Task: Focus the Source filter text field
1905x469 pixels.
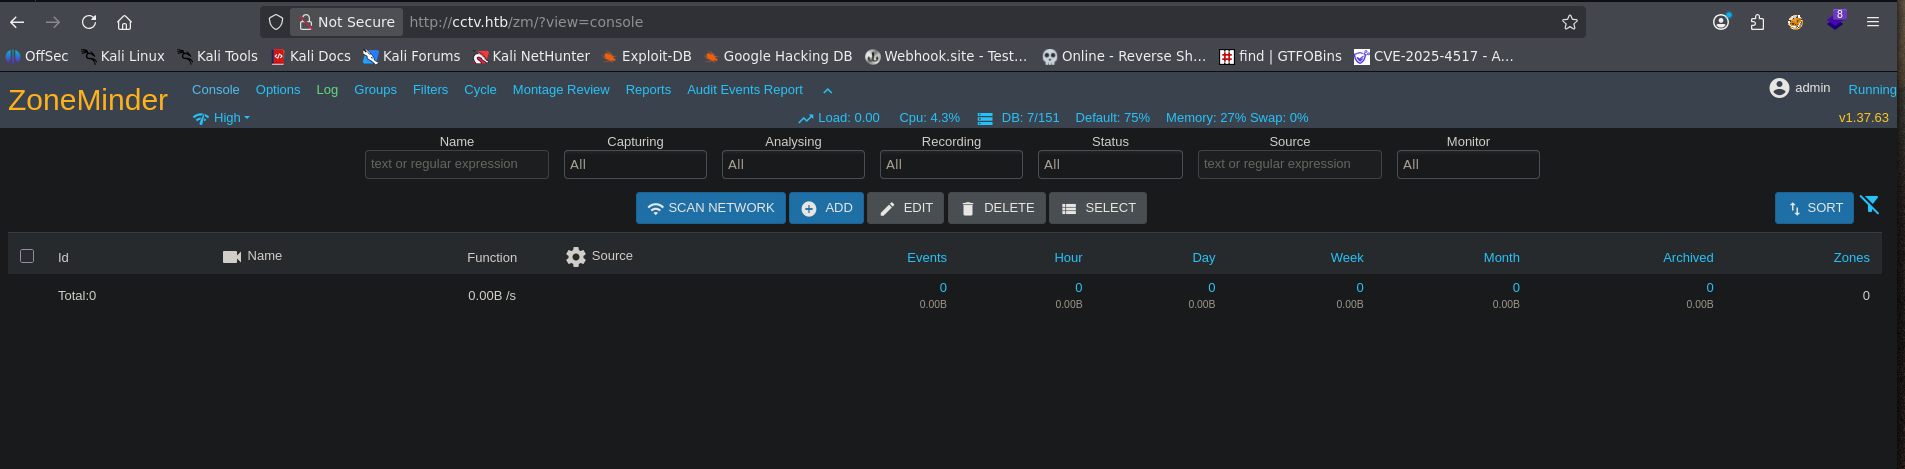Action: tap(1290, 164)
